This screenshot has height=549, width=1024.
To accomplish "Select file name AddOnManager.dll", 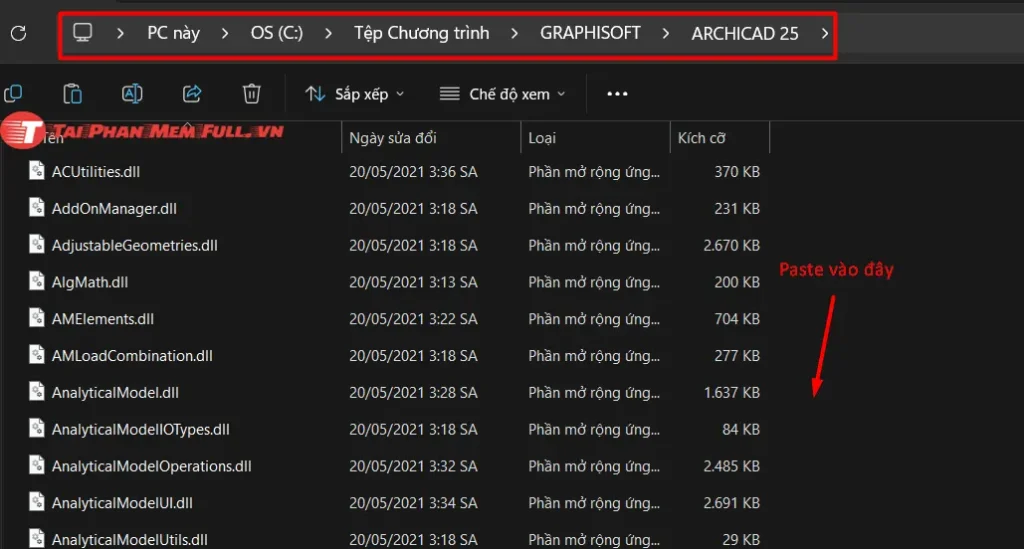I will 114,208.
